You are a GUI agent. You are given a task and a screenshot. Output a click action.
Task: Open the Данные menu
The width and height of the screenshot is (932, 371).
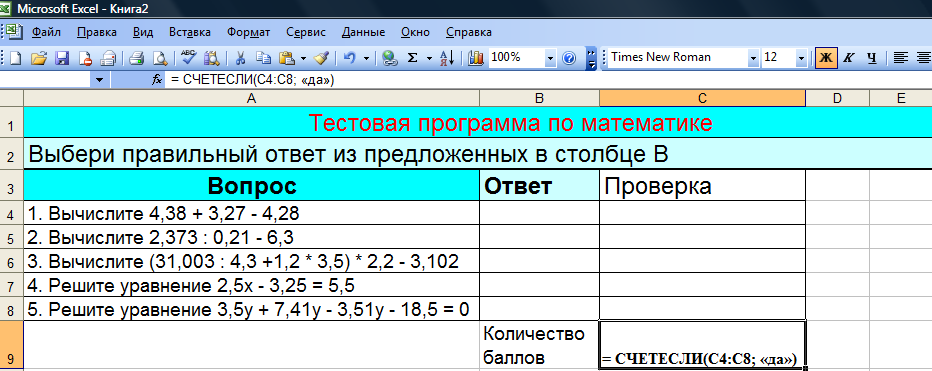pos(363,32)
